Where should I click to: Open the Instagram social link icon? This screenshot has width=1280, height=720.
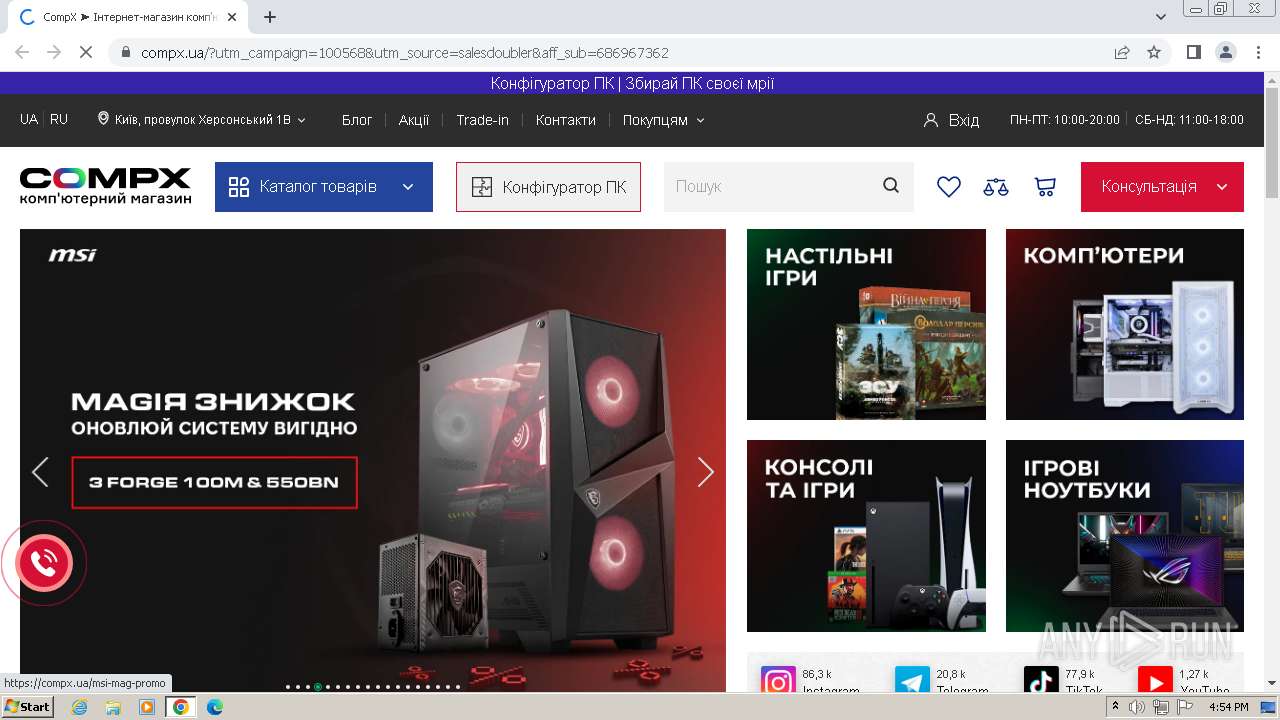click(778, 682)
